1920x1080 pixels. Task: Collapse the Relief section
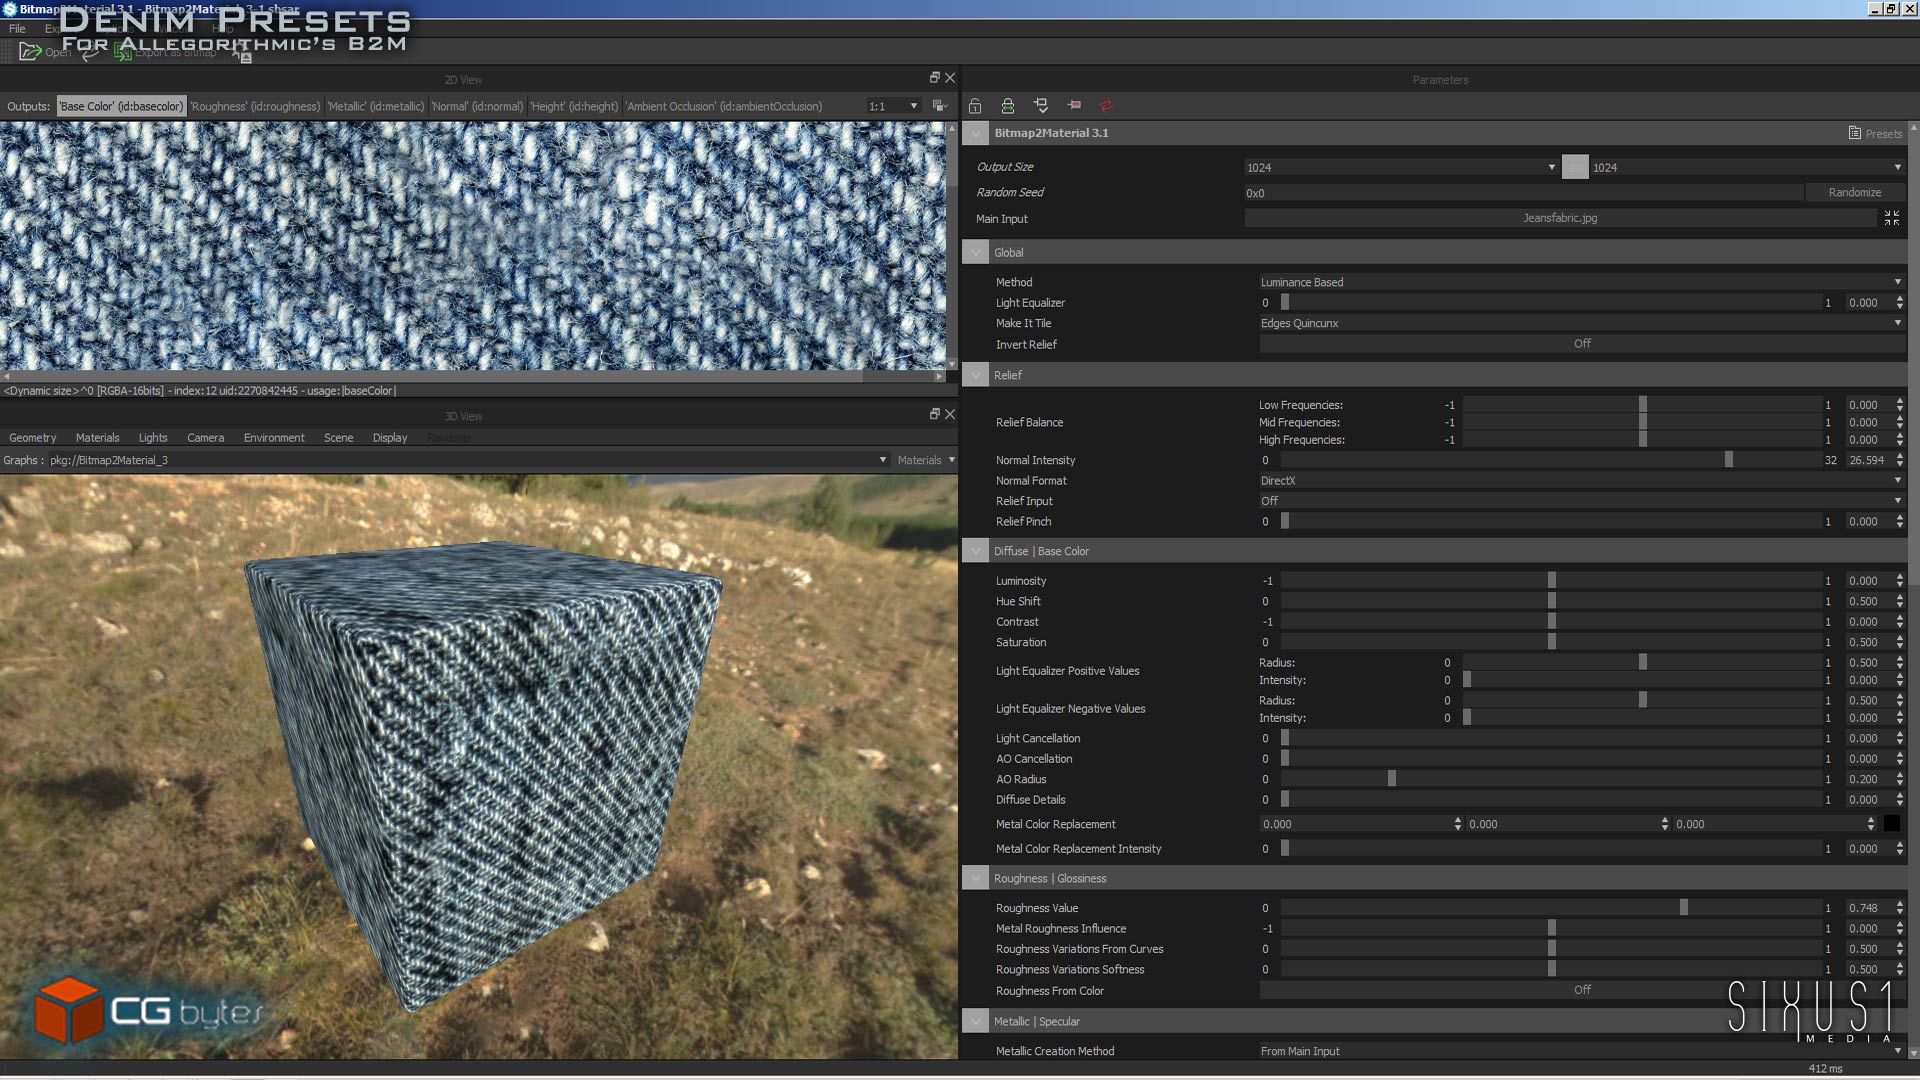(x=976, y=375)
